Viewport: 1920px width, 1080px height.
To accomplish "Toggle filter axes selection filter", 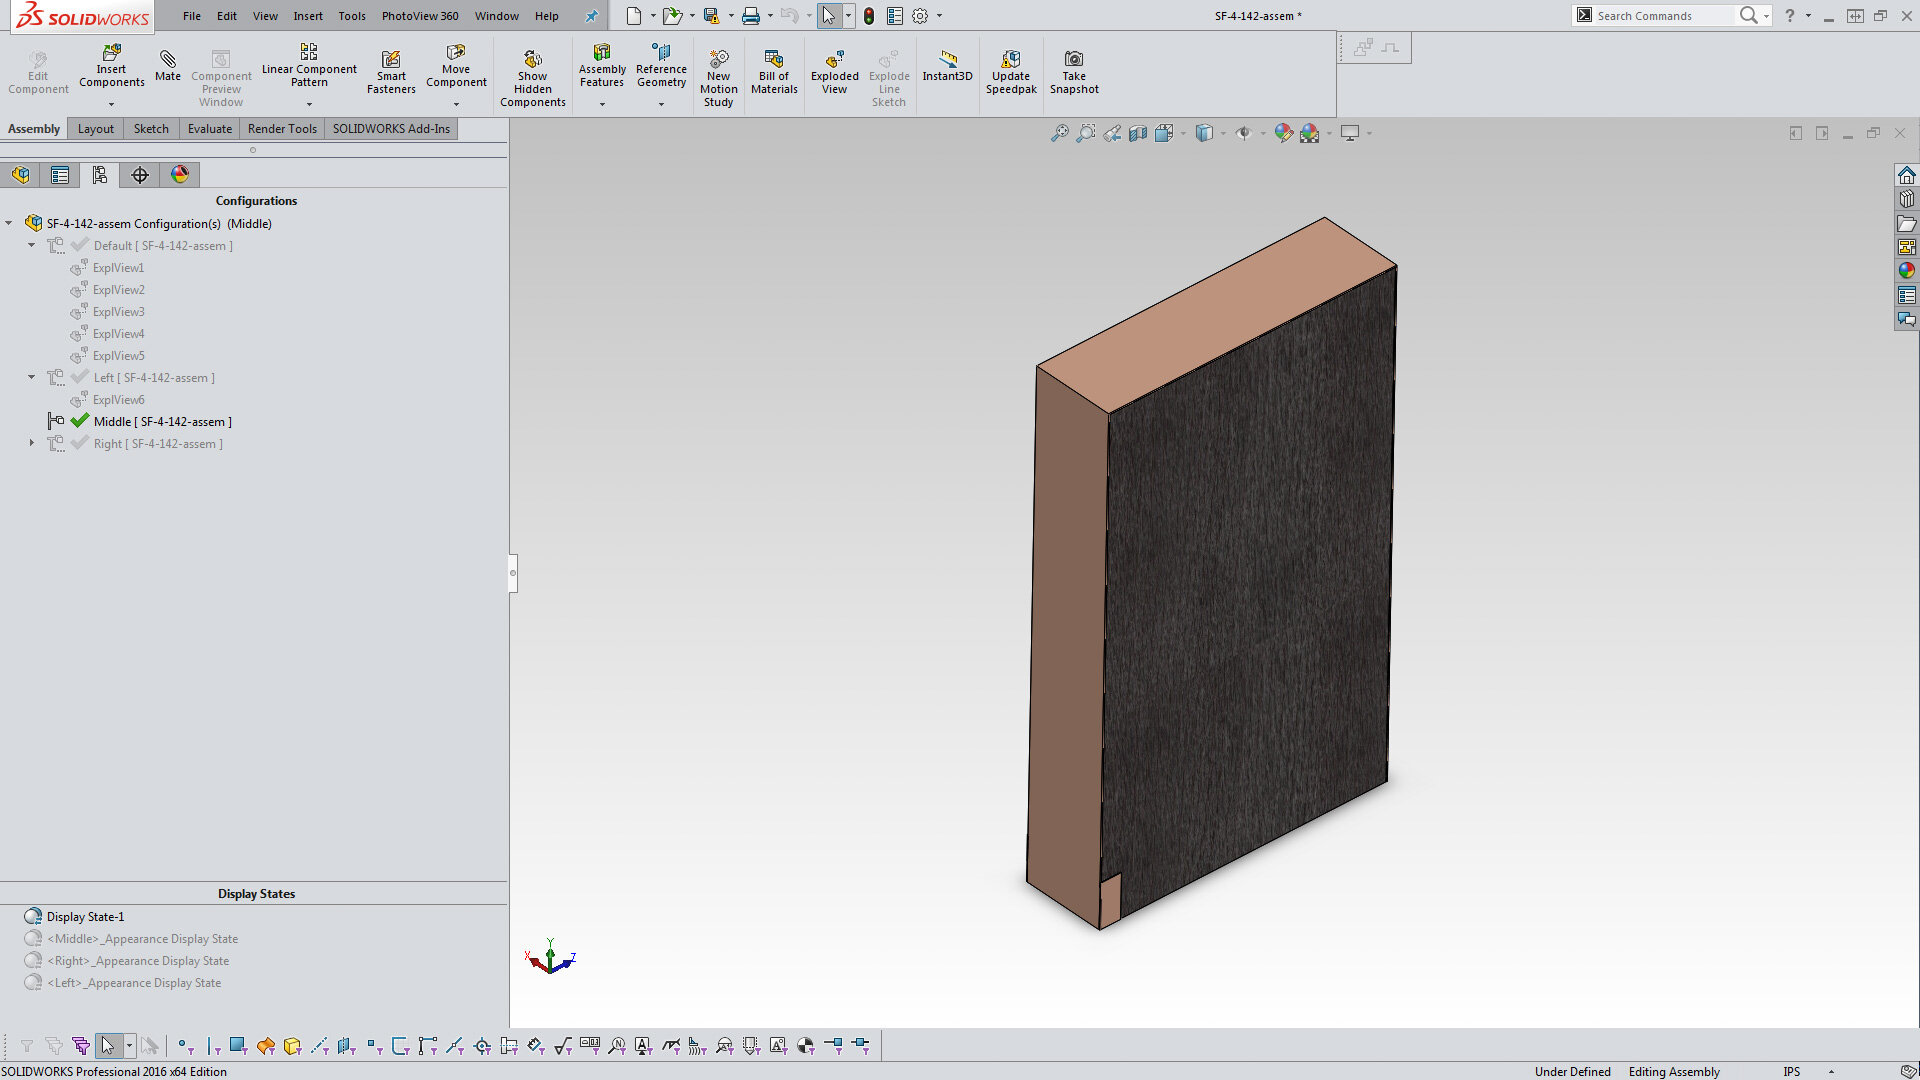I will [319, 1046].
